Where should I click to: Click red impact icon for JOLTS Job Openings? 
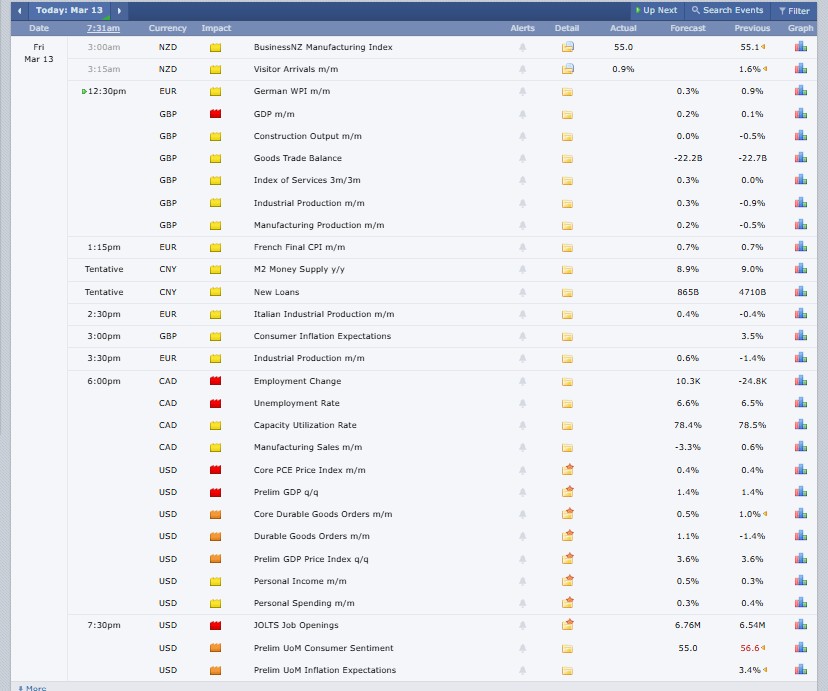(215, 626)
